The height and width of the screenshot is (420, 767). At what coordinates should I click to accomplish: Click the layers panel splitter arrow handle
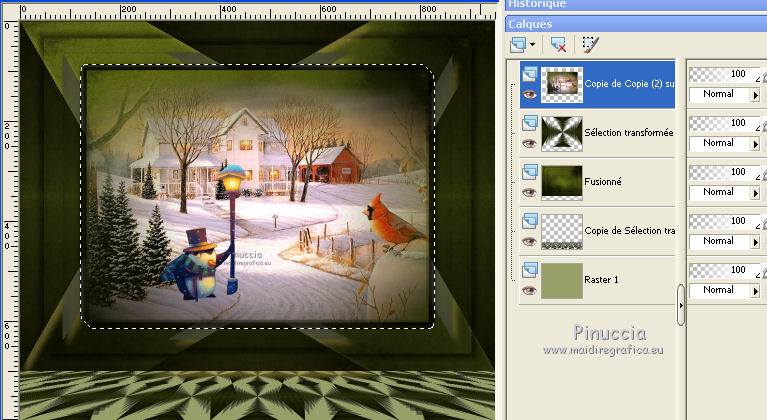coord(680,306)
